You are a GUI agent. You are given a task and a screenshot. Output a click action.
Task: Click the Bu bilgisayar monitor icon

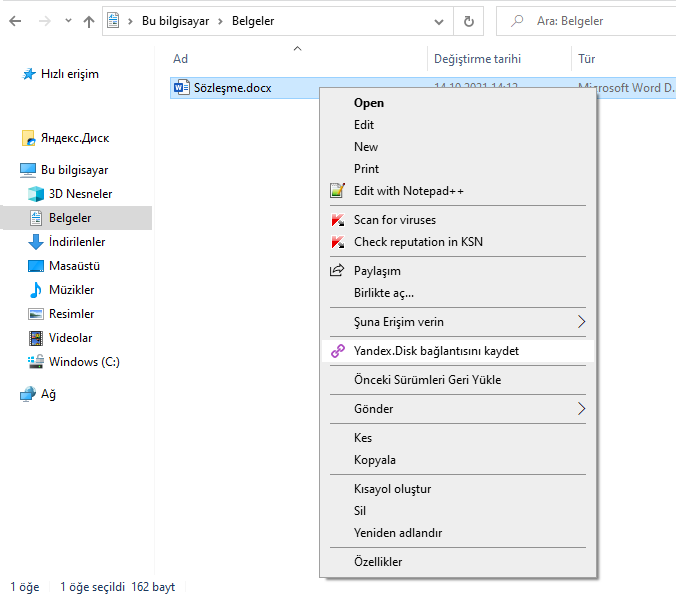pos(28,170)
